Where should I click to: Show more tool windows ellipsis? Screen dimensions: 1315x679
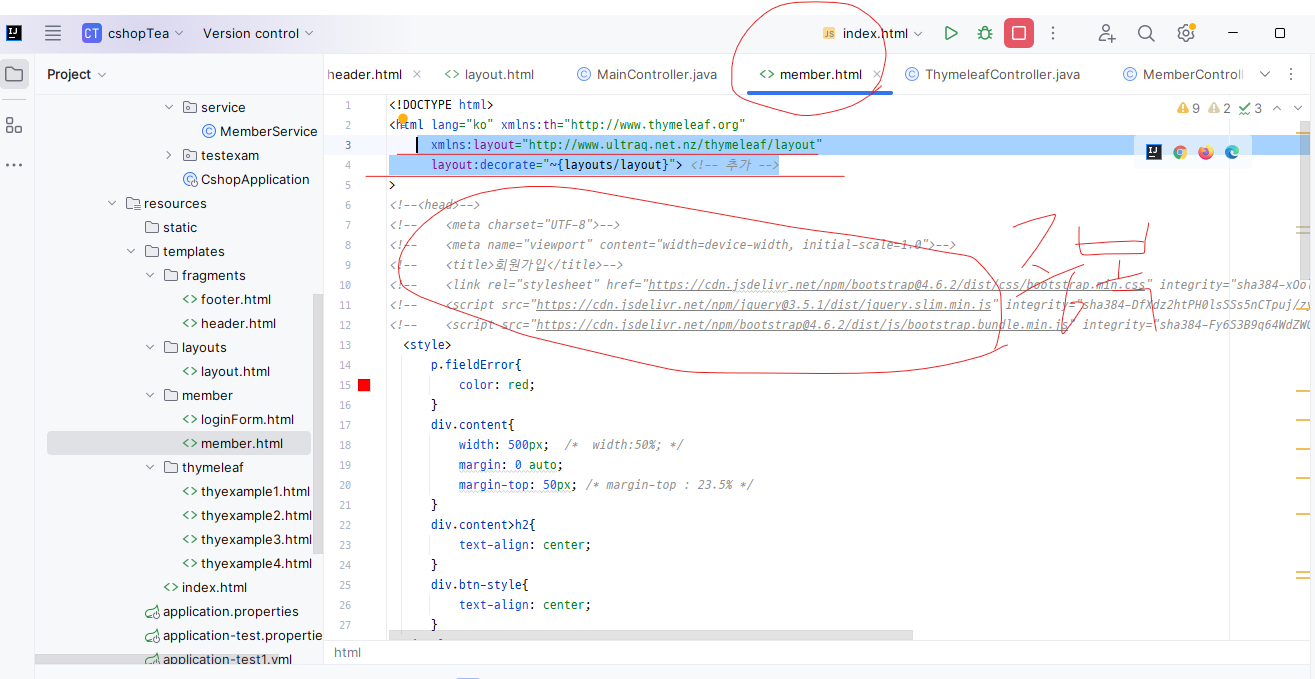(14, 165)
